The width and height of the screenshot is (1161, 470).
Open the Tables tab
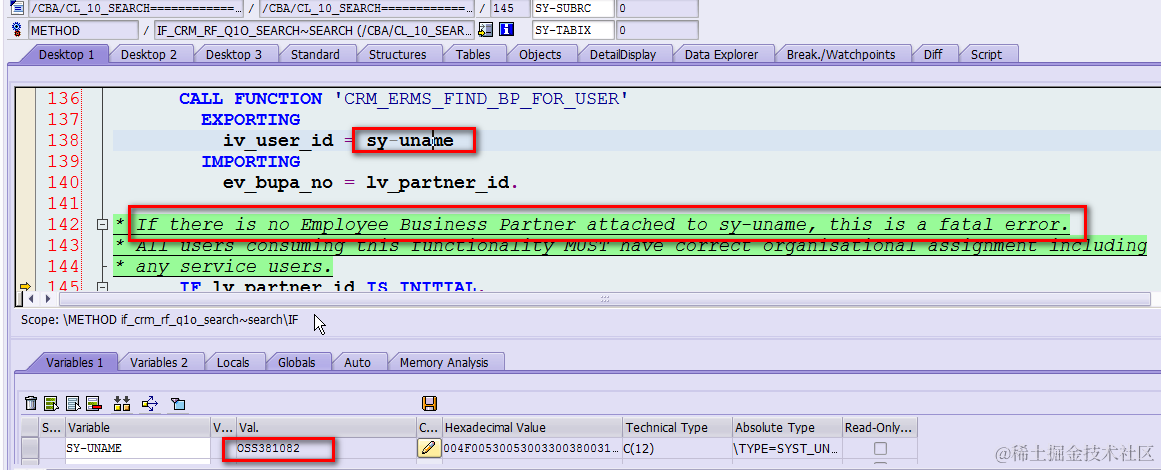pos(473,54)
